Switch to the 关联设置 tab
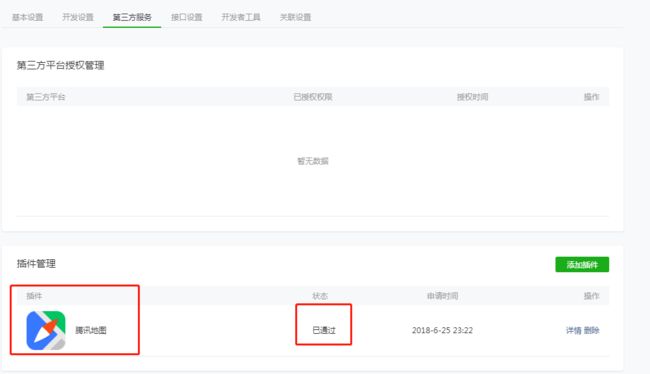650x374 pixels. pos(295,17)
